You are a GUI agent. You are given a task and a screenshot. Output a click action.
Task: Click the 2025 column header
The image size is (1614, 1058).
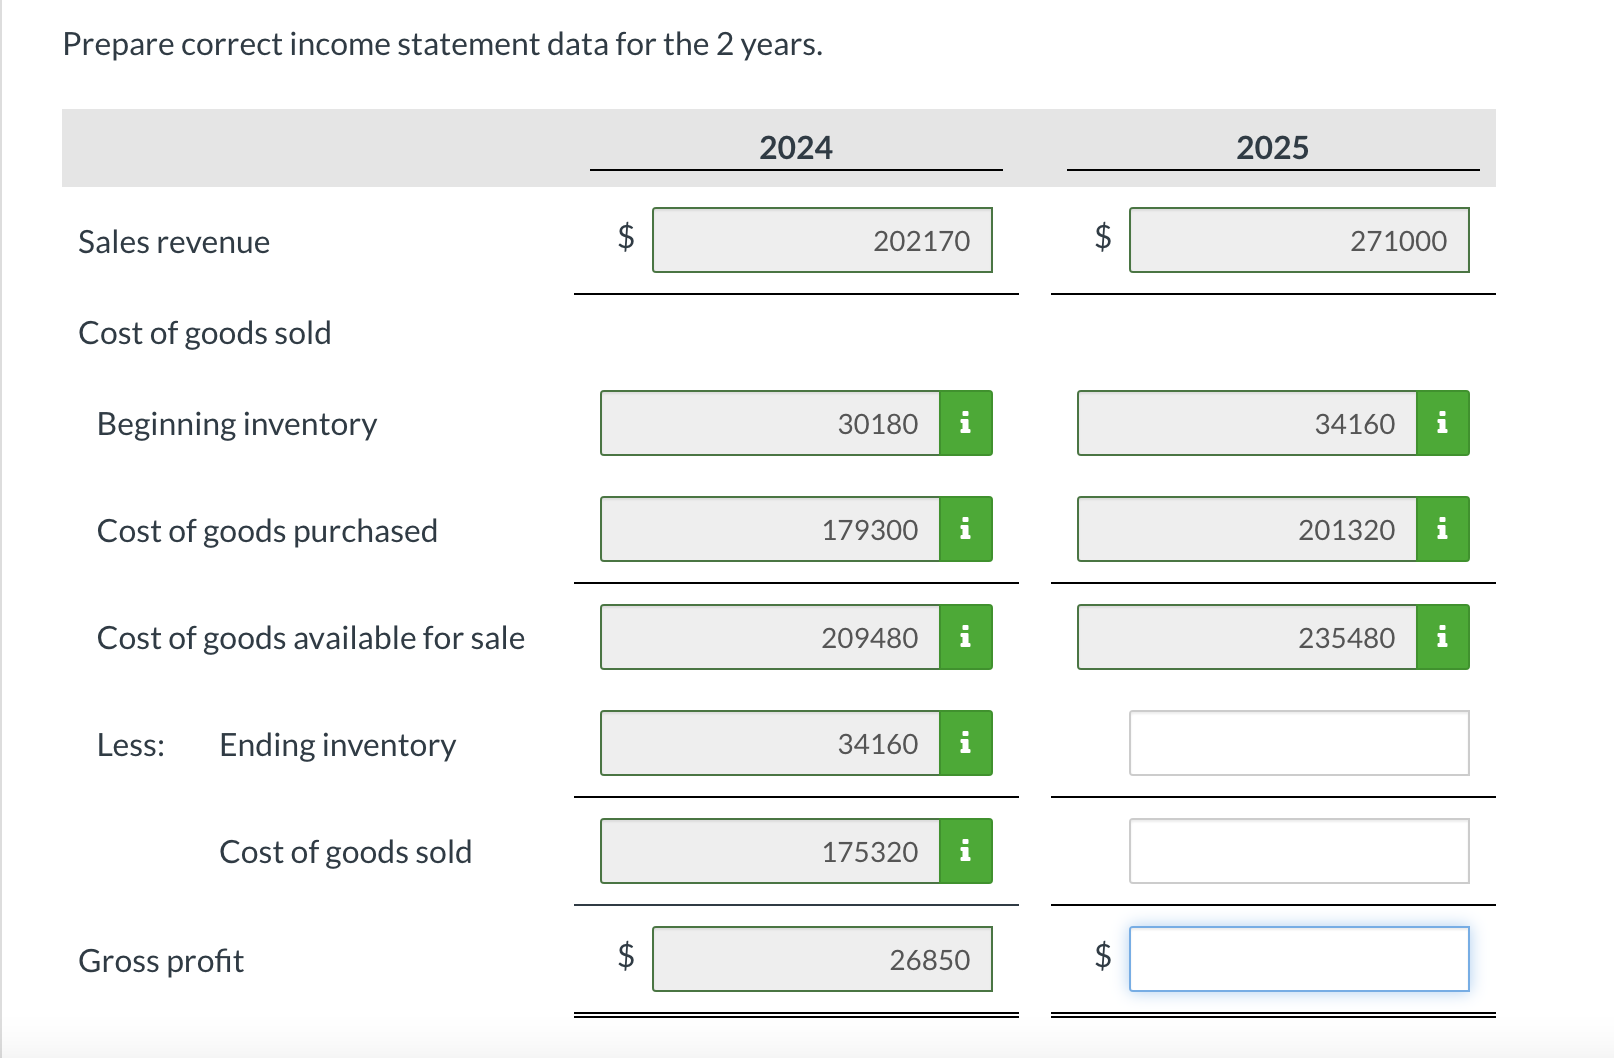coord(1272,147)
